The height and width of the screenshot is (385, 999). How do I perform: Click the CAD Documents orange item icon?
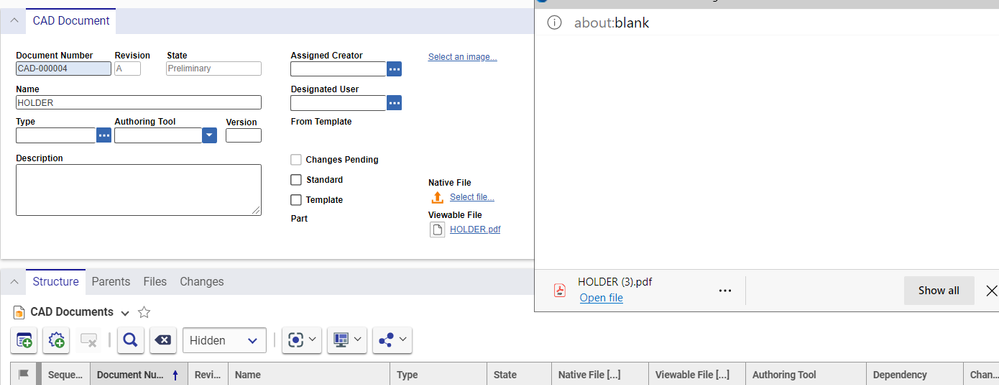coord(19,312)
